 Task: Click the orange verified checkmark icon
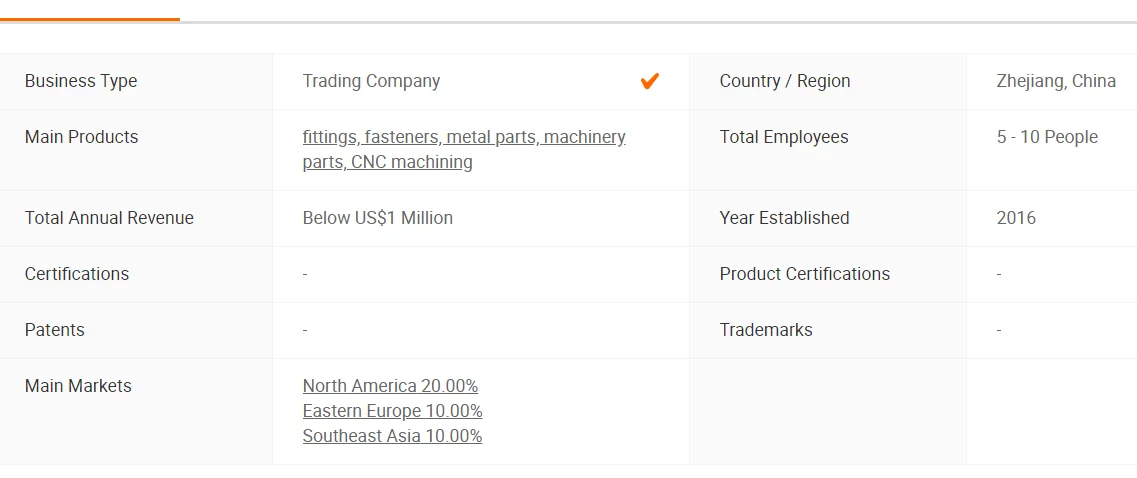click(x=650, y=81)
